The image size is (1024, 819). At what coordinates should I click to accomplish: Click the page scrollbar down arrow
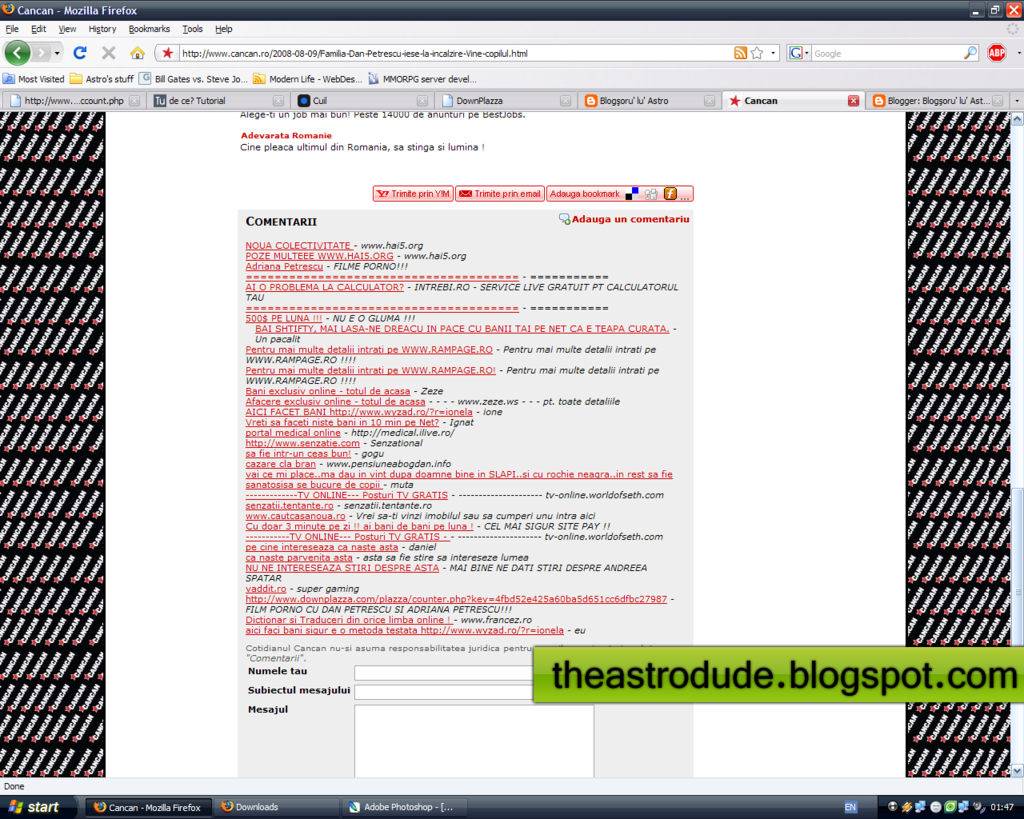tap(1017, 771)
